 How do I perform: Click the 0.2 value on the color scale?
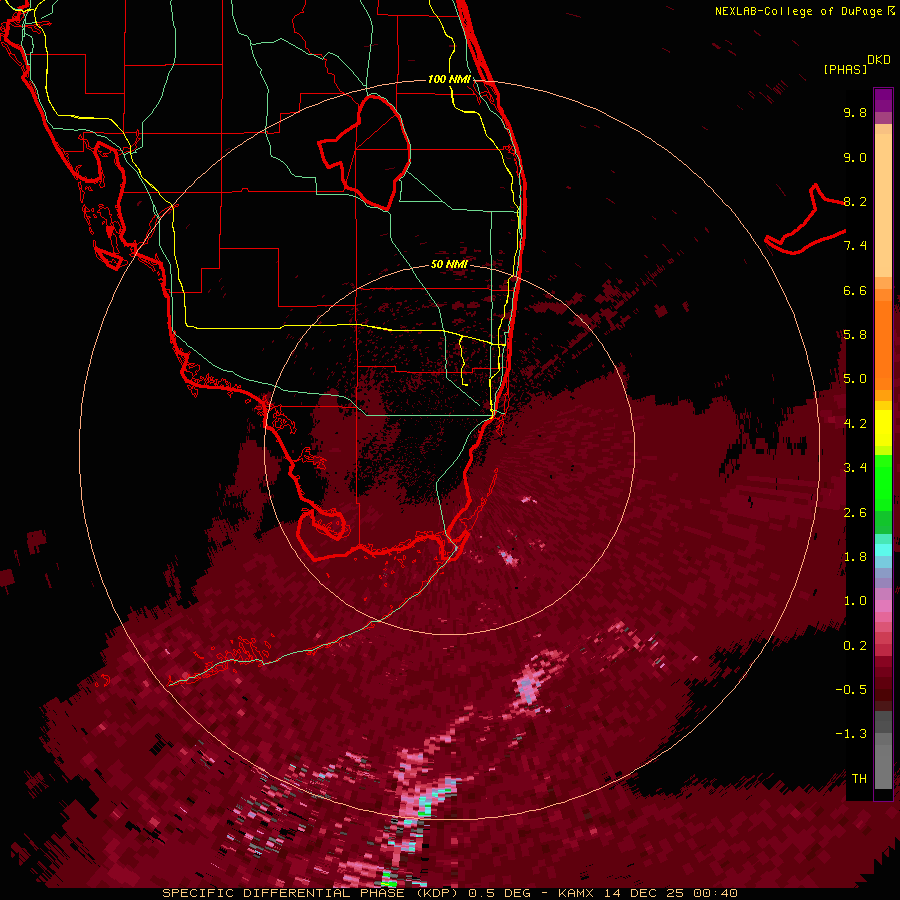[855, 646]
